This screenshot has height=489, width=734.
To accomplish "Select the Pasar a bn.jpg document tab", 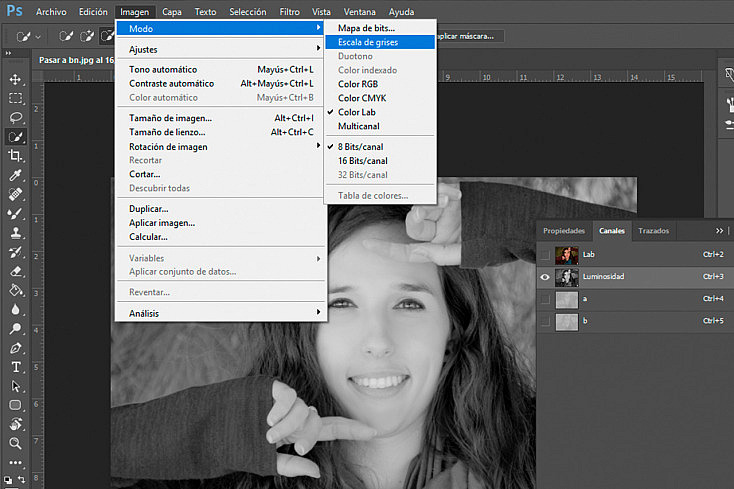I will pyautogui.click(x=76, y=60).
